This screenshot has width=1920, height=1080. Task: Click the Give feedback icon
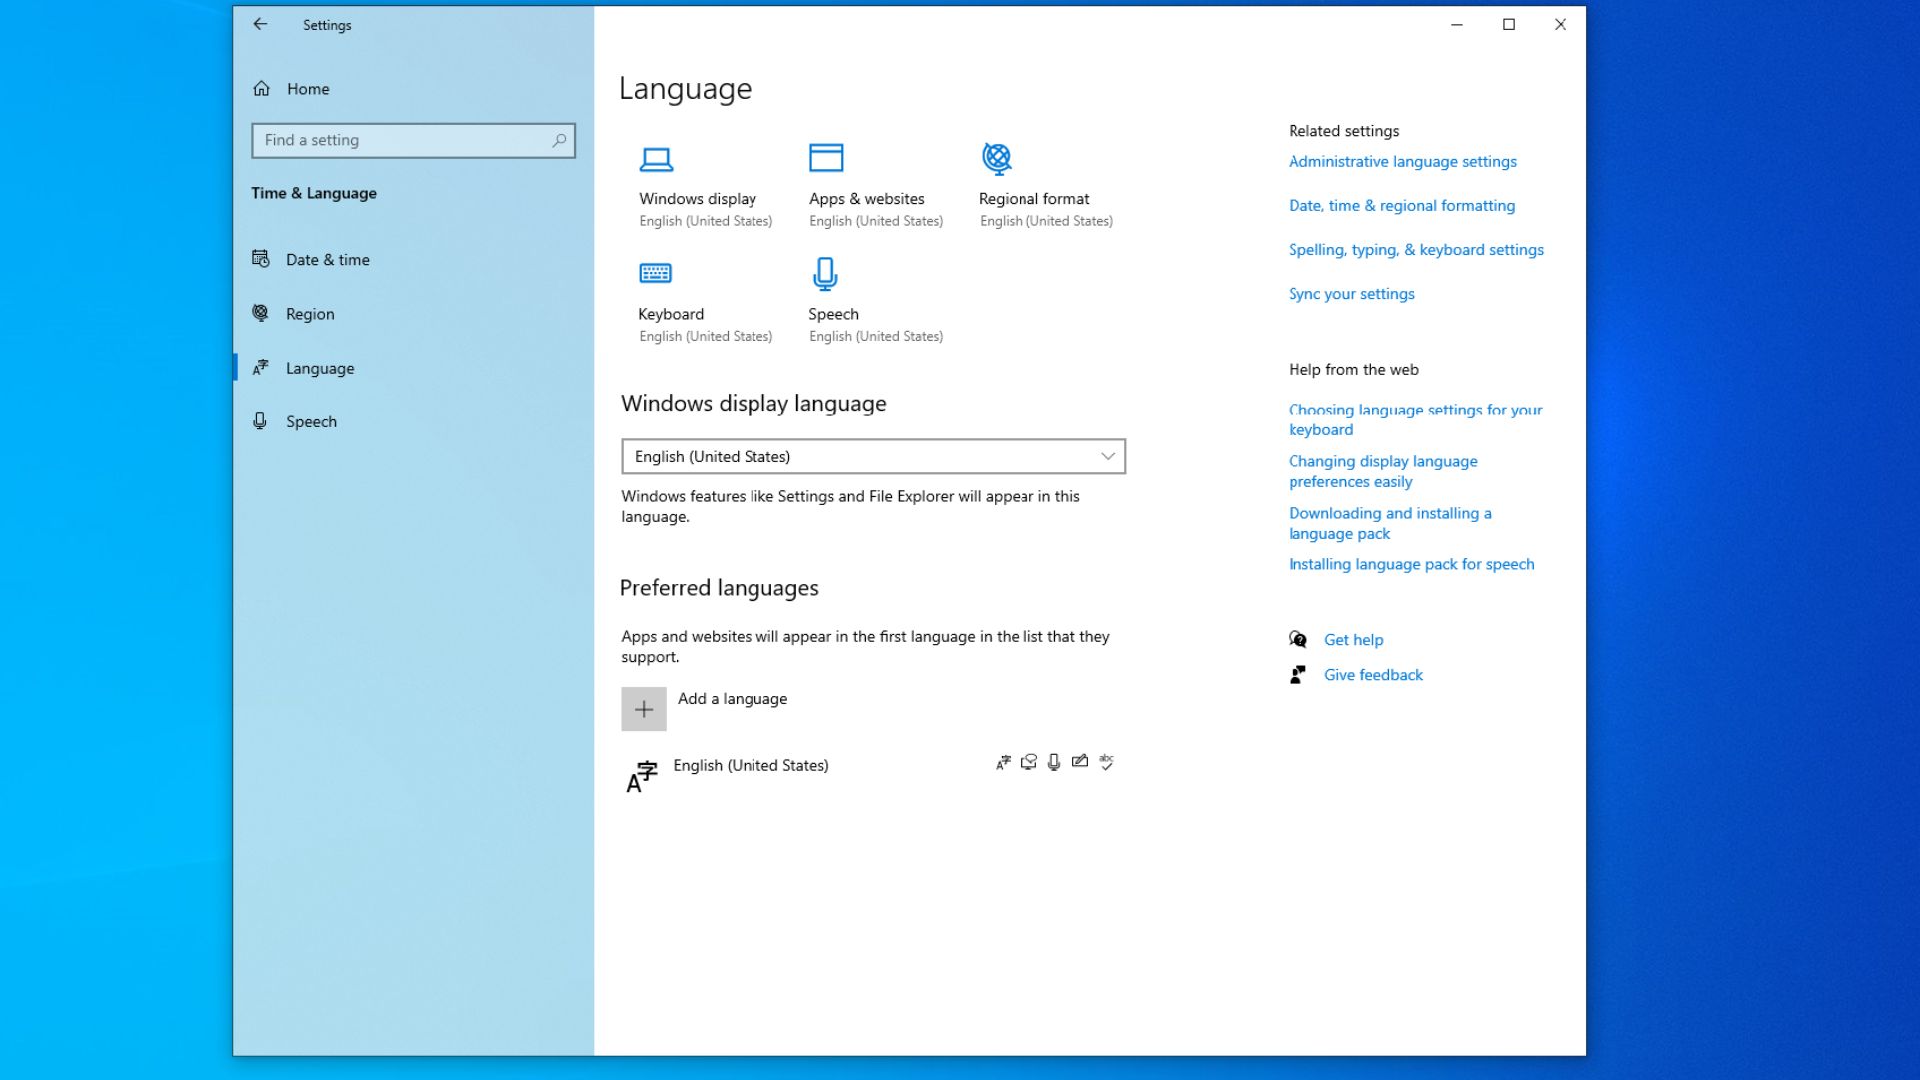(1297, 674)
